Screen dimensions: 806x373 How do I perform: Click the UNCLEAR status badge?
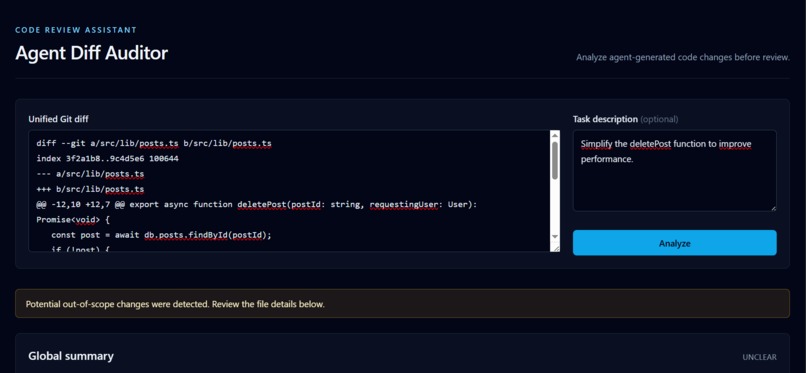click(x=759, y=357)
